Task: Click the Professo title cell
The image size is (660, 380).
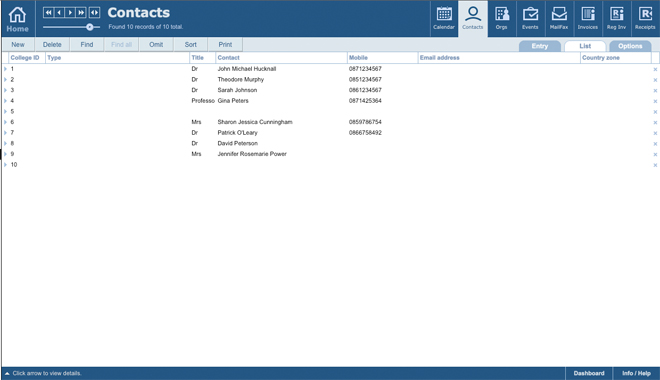Action: (x=203, y=101)
